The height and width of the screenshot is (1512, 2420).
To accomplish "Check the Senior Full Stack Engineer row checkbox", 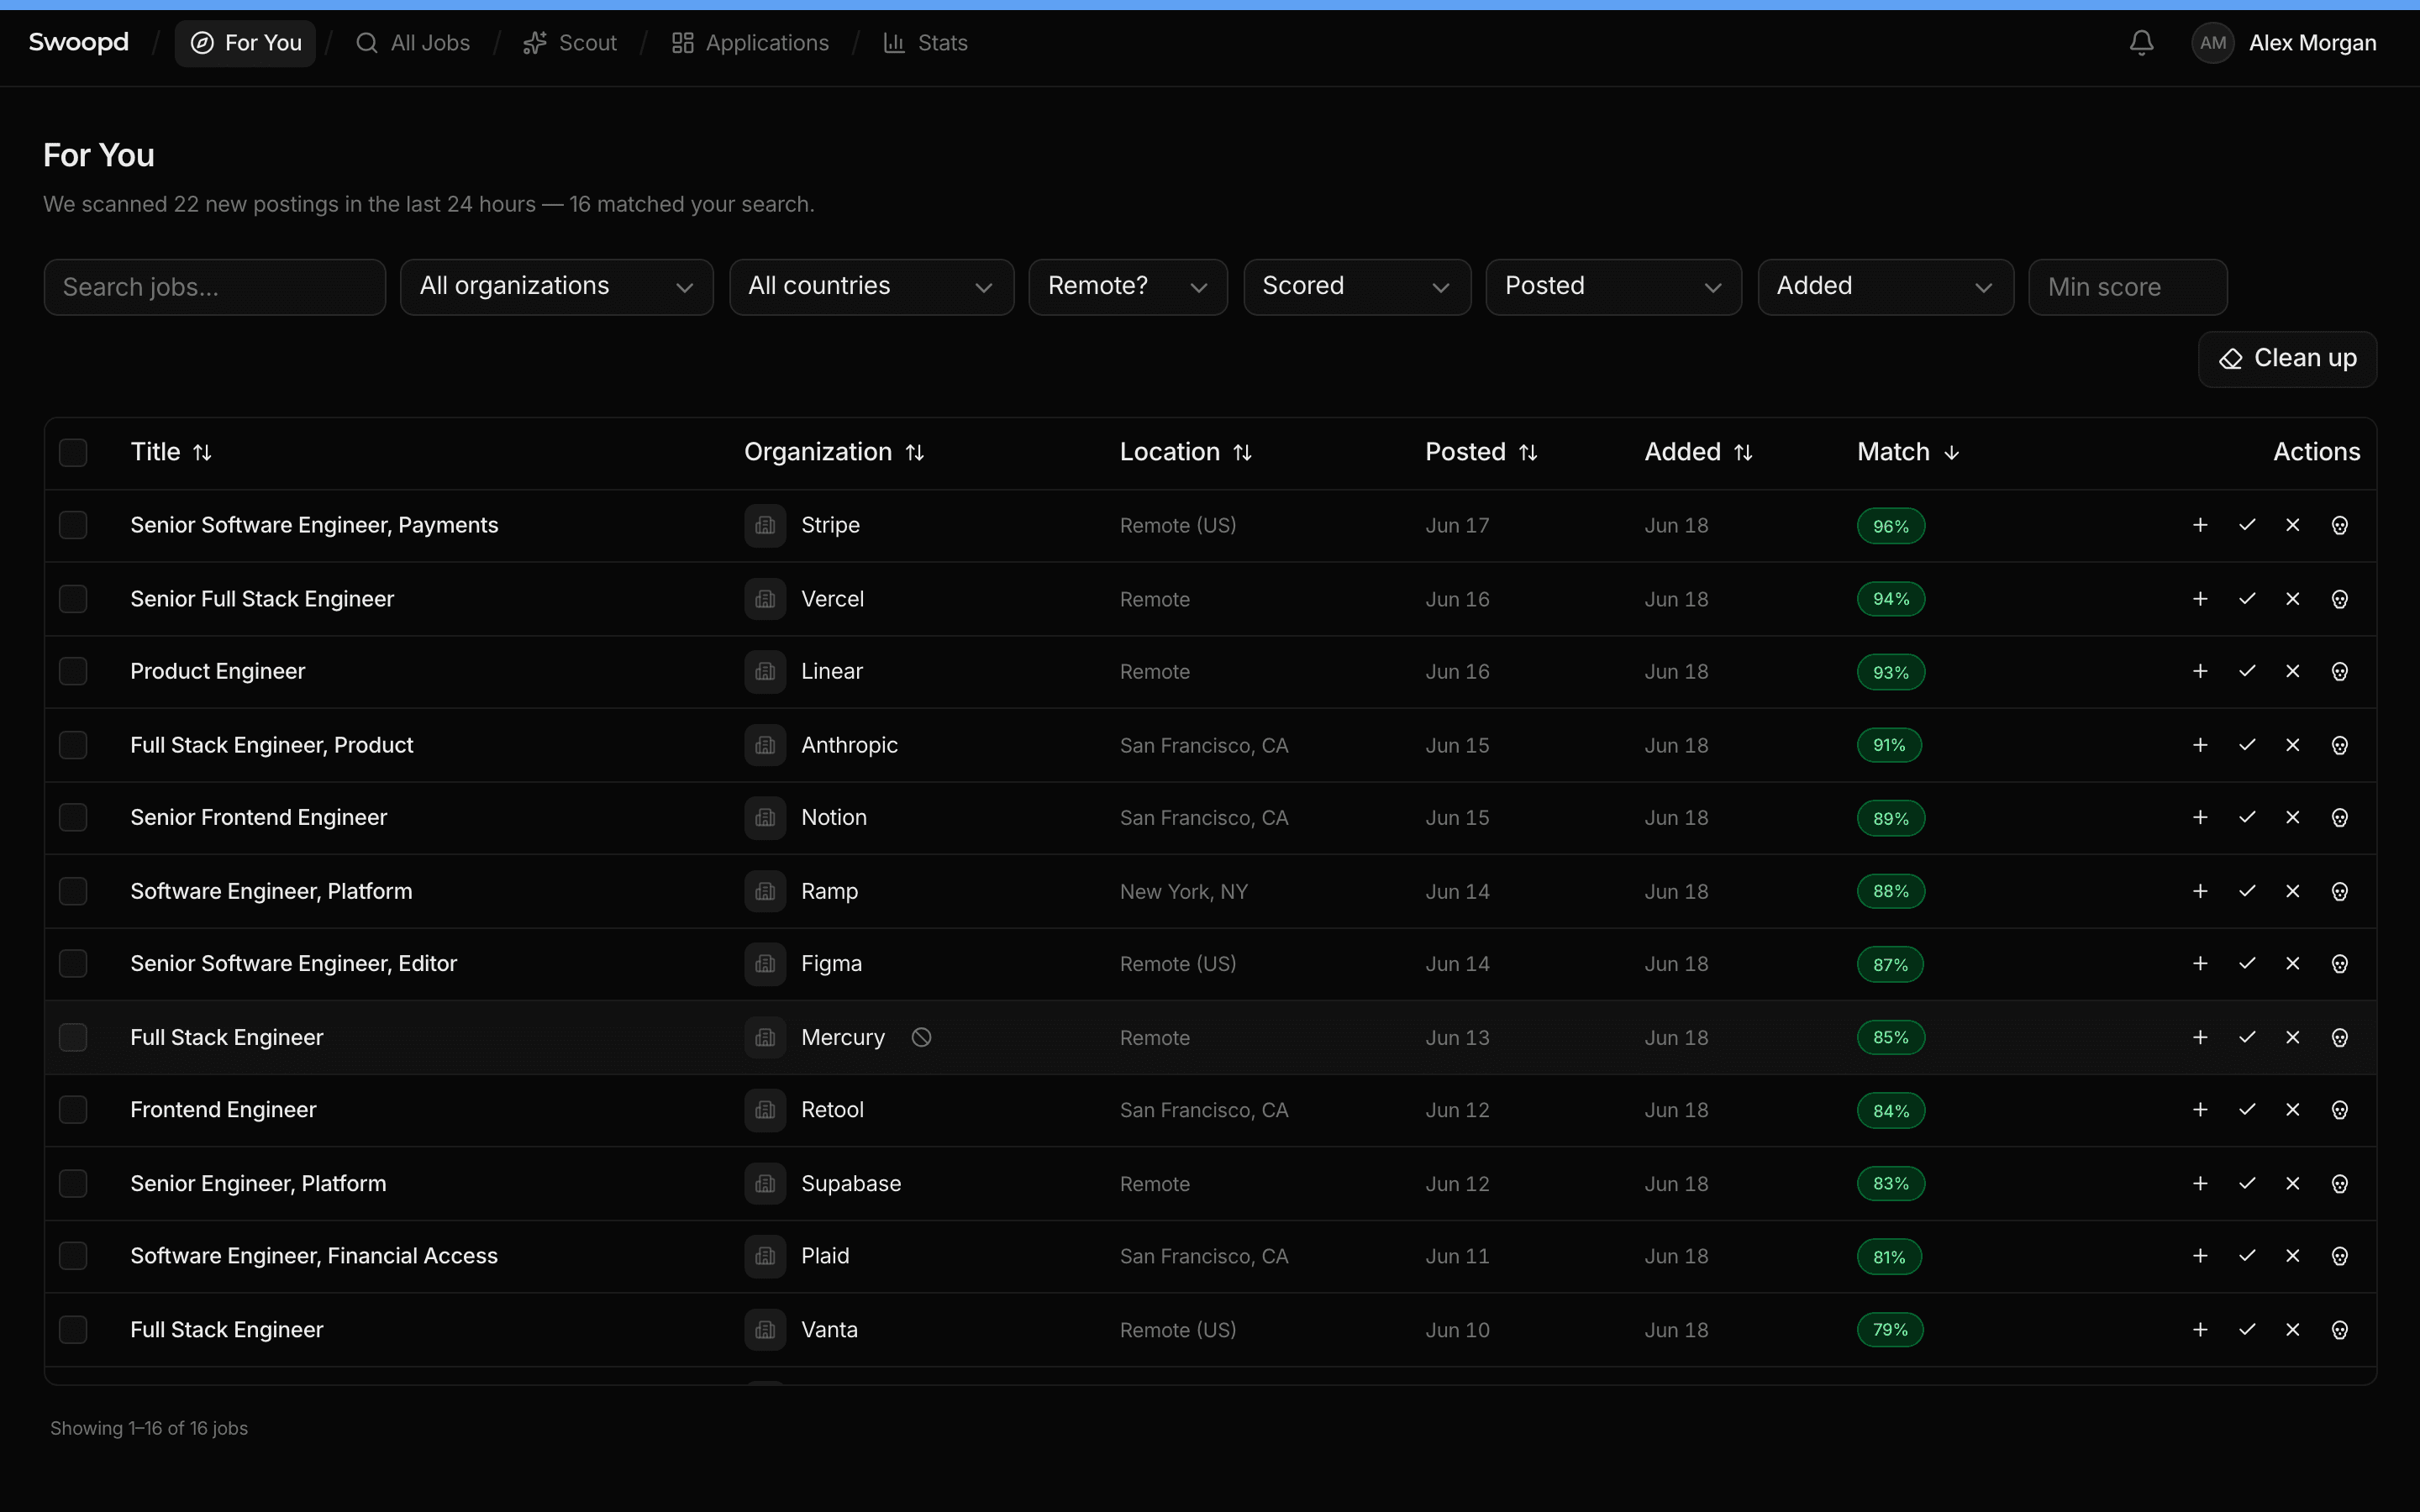I will 73,599.
